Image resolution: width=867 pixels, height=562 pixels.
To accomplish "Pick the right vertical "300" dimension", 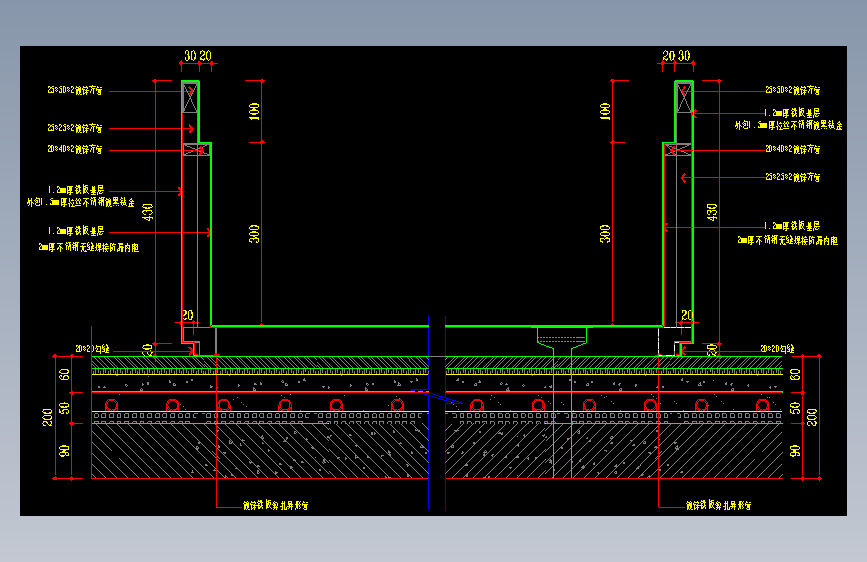I will pos(605,233).
